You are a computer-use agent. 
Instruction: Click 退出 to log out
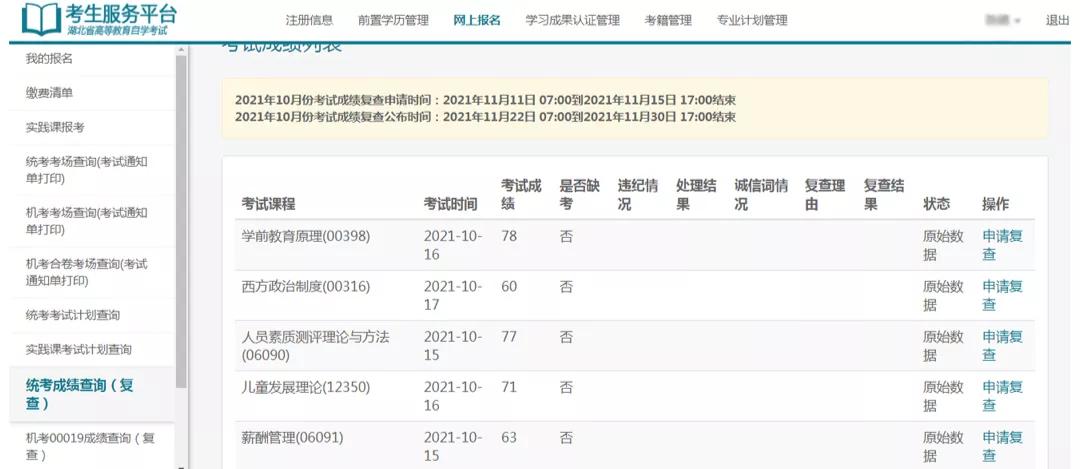tap(1057, 21)
